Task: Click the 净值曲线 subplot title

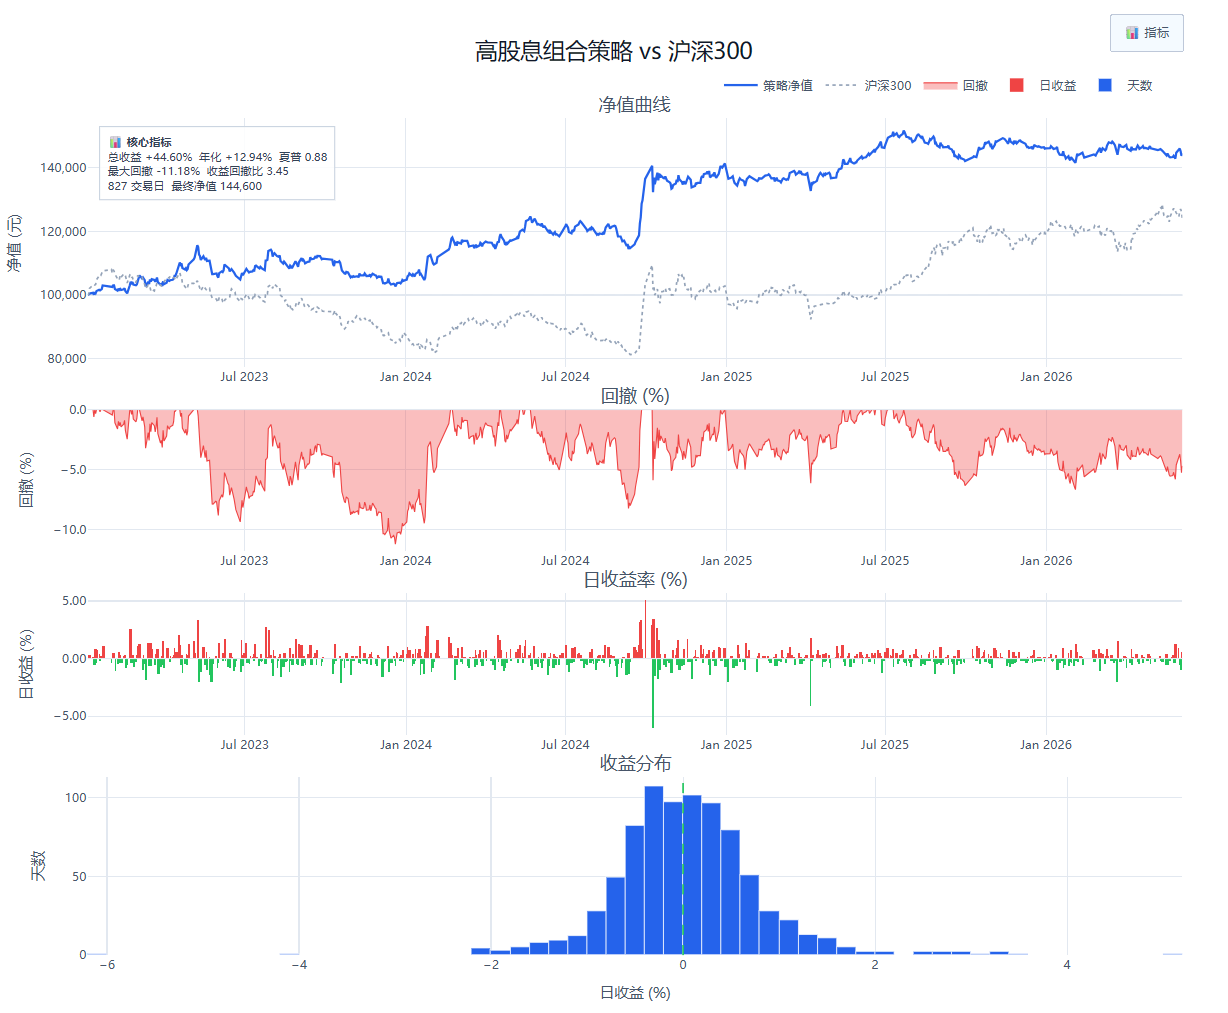Action: coord(634,105)
